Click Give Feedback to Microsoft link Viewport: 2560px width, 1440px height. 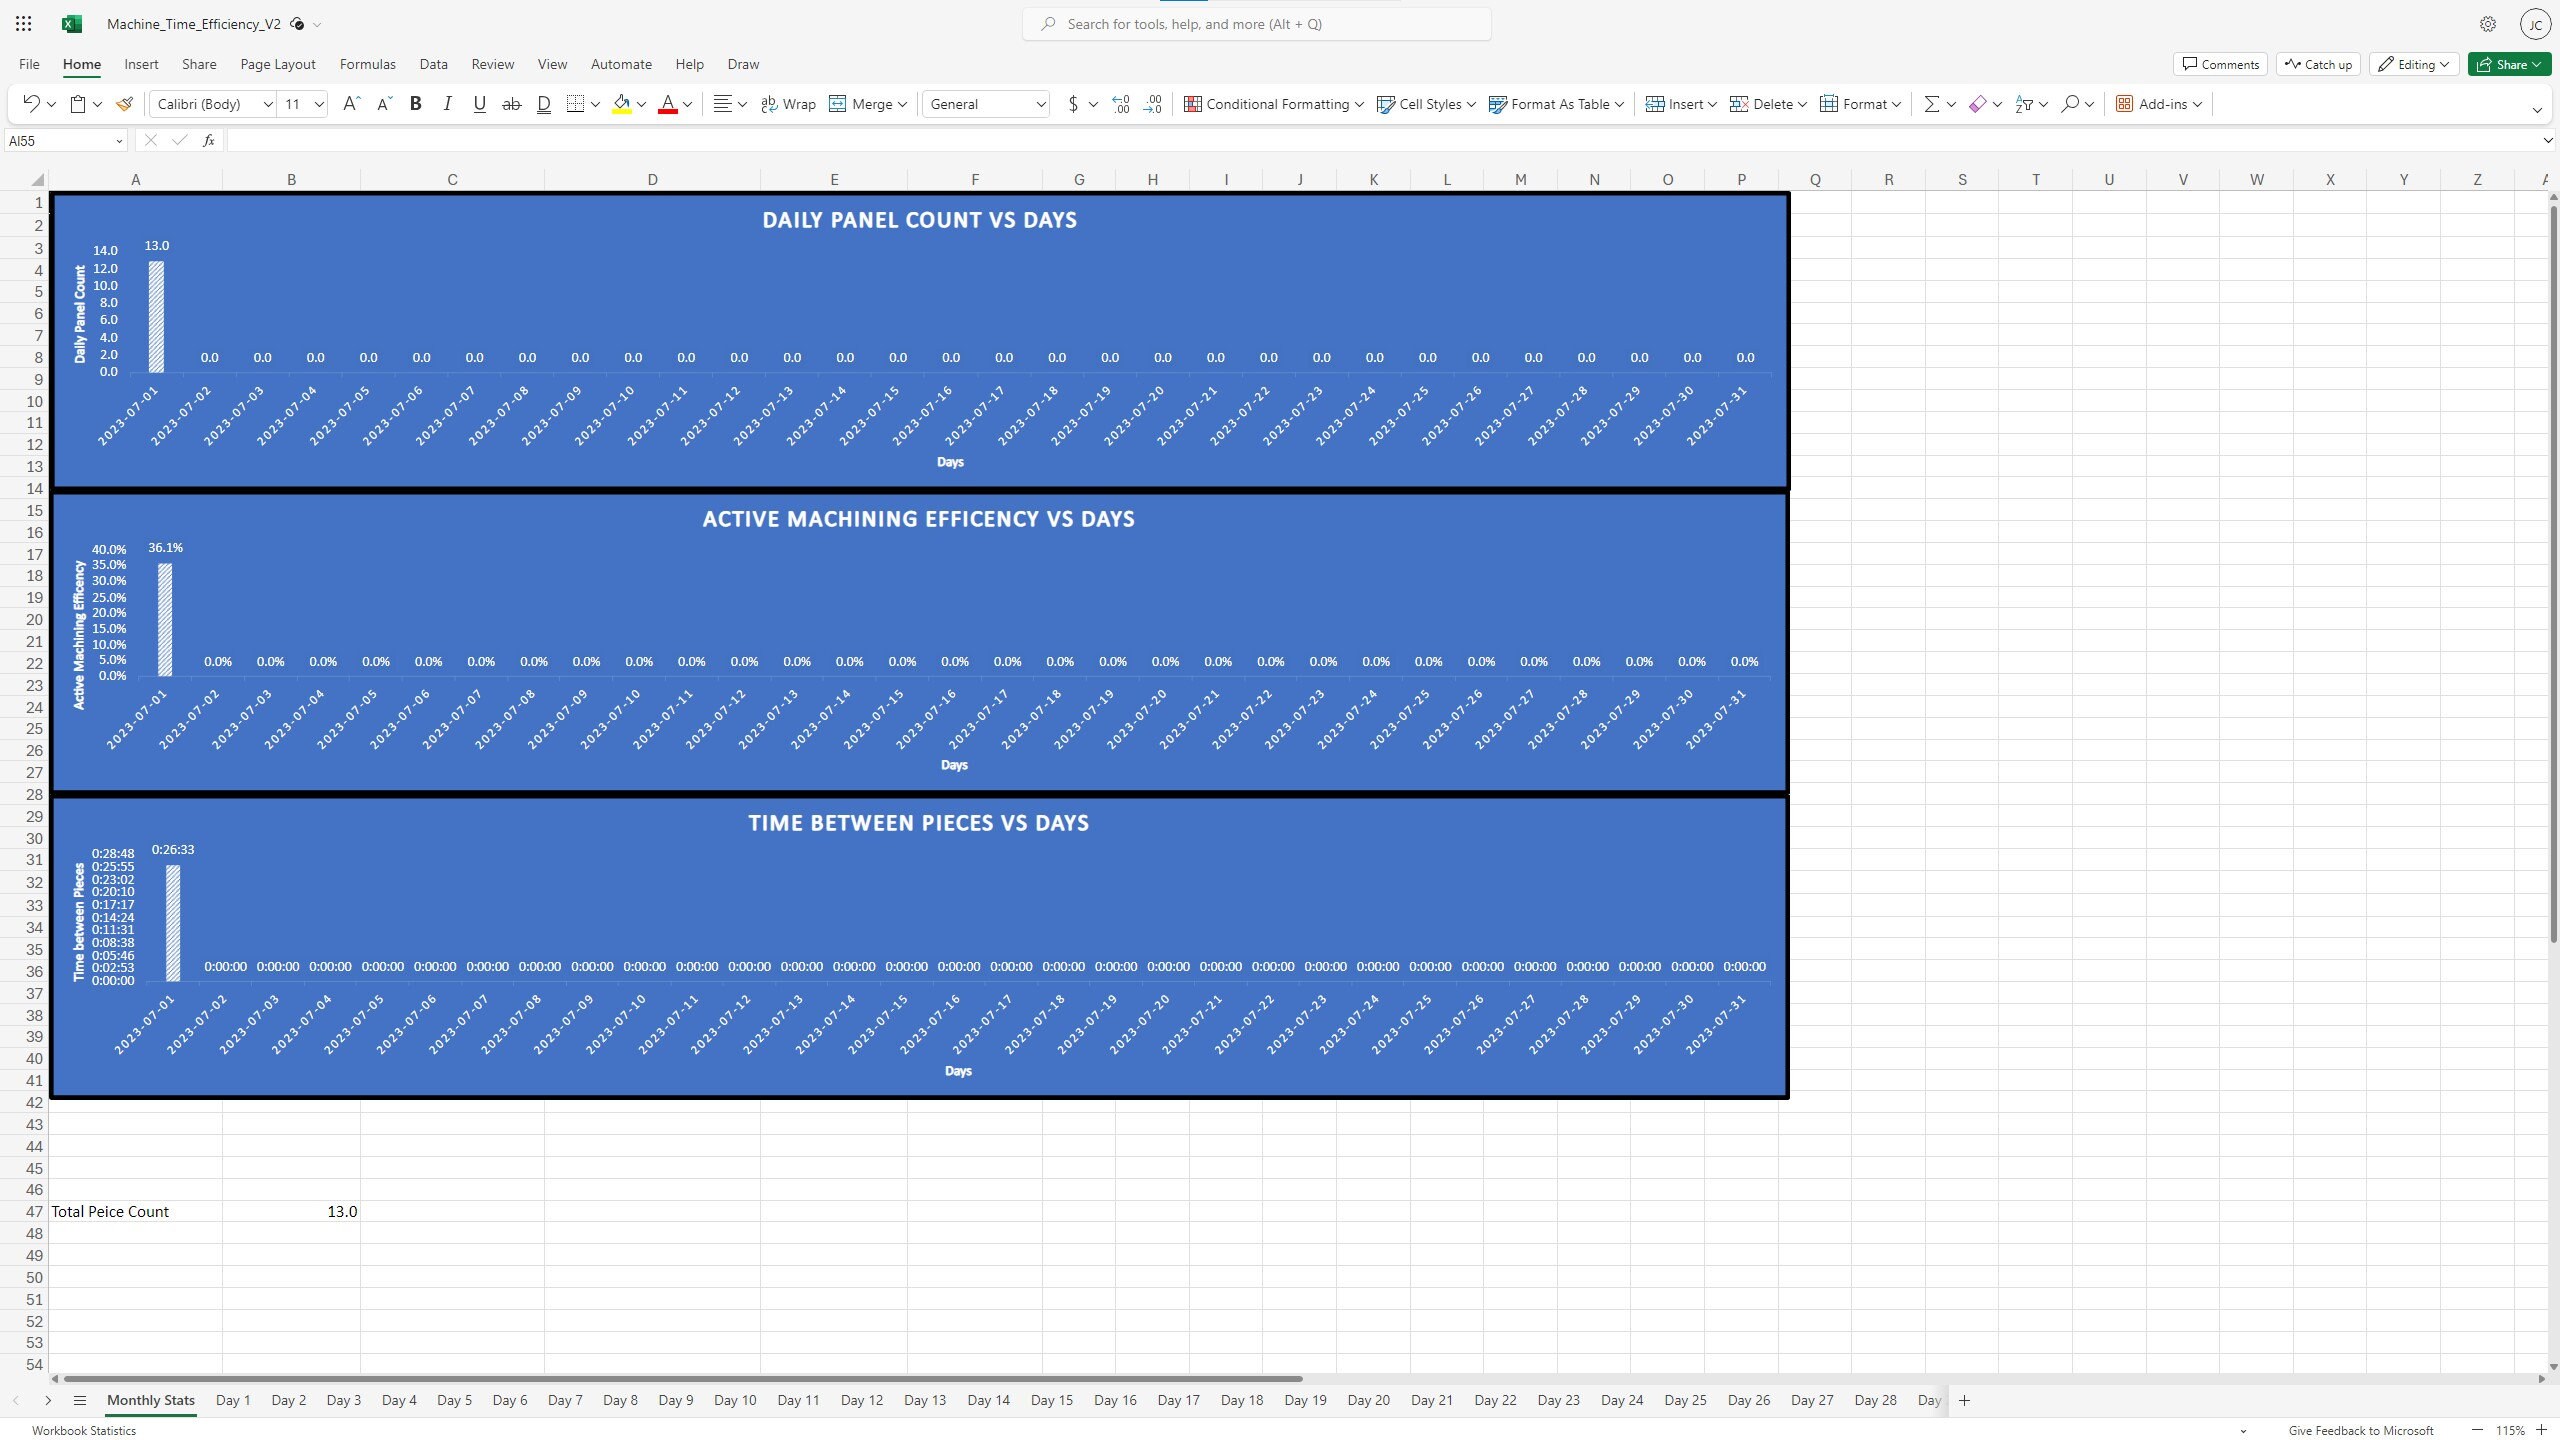2360,1430
